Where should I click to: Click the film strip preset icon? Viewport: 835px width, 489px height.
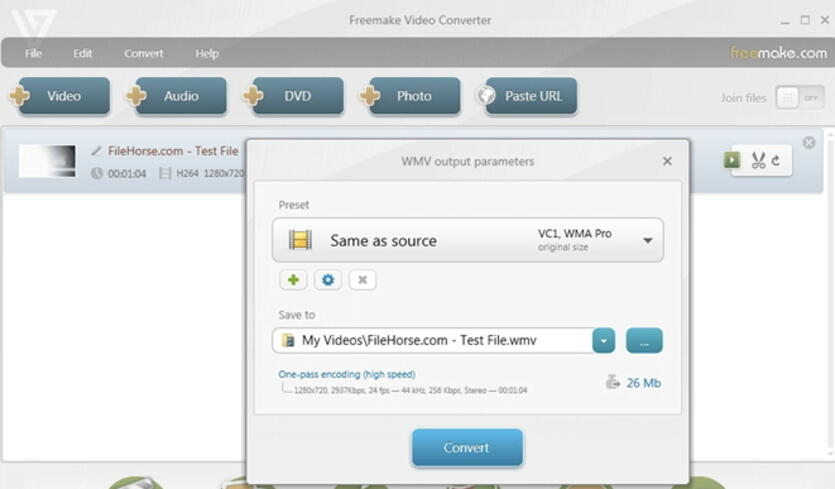pos(300,240)
